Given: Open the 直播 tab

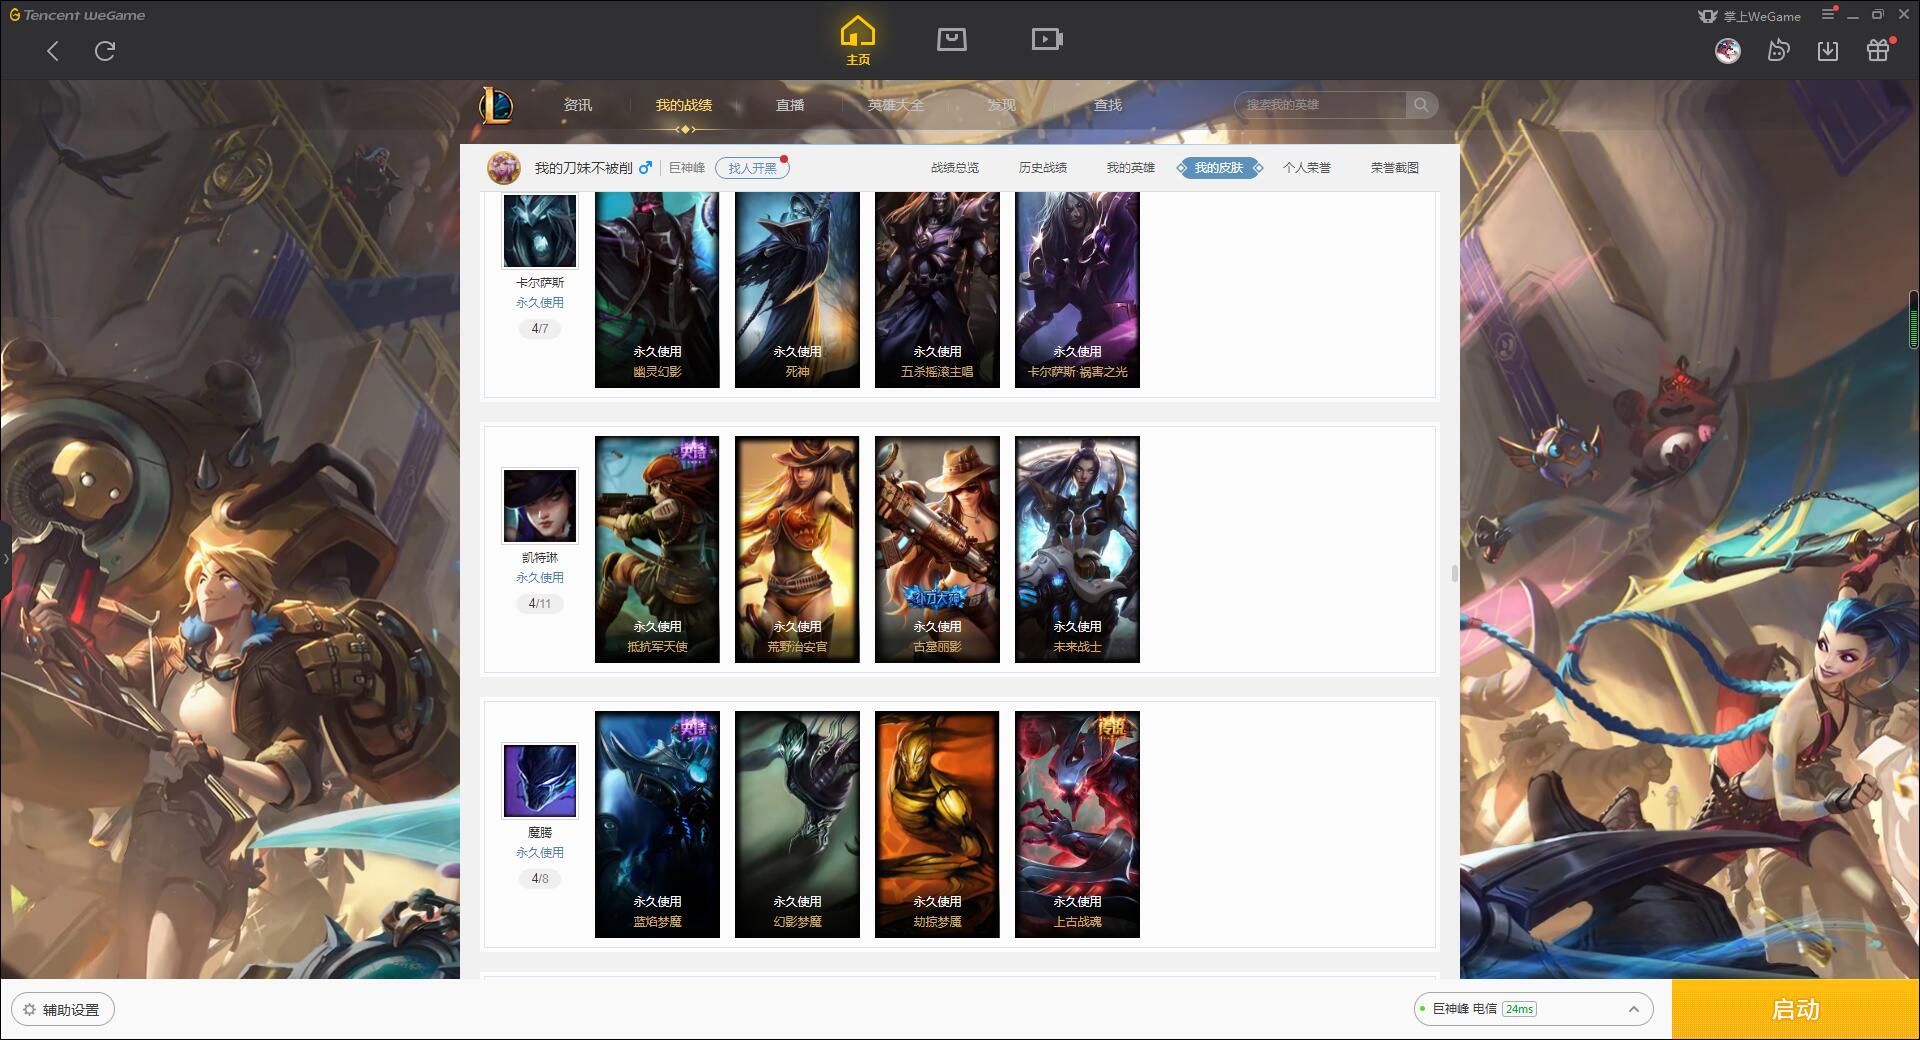Looking at the screenshot, I should click(790, 105).
